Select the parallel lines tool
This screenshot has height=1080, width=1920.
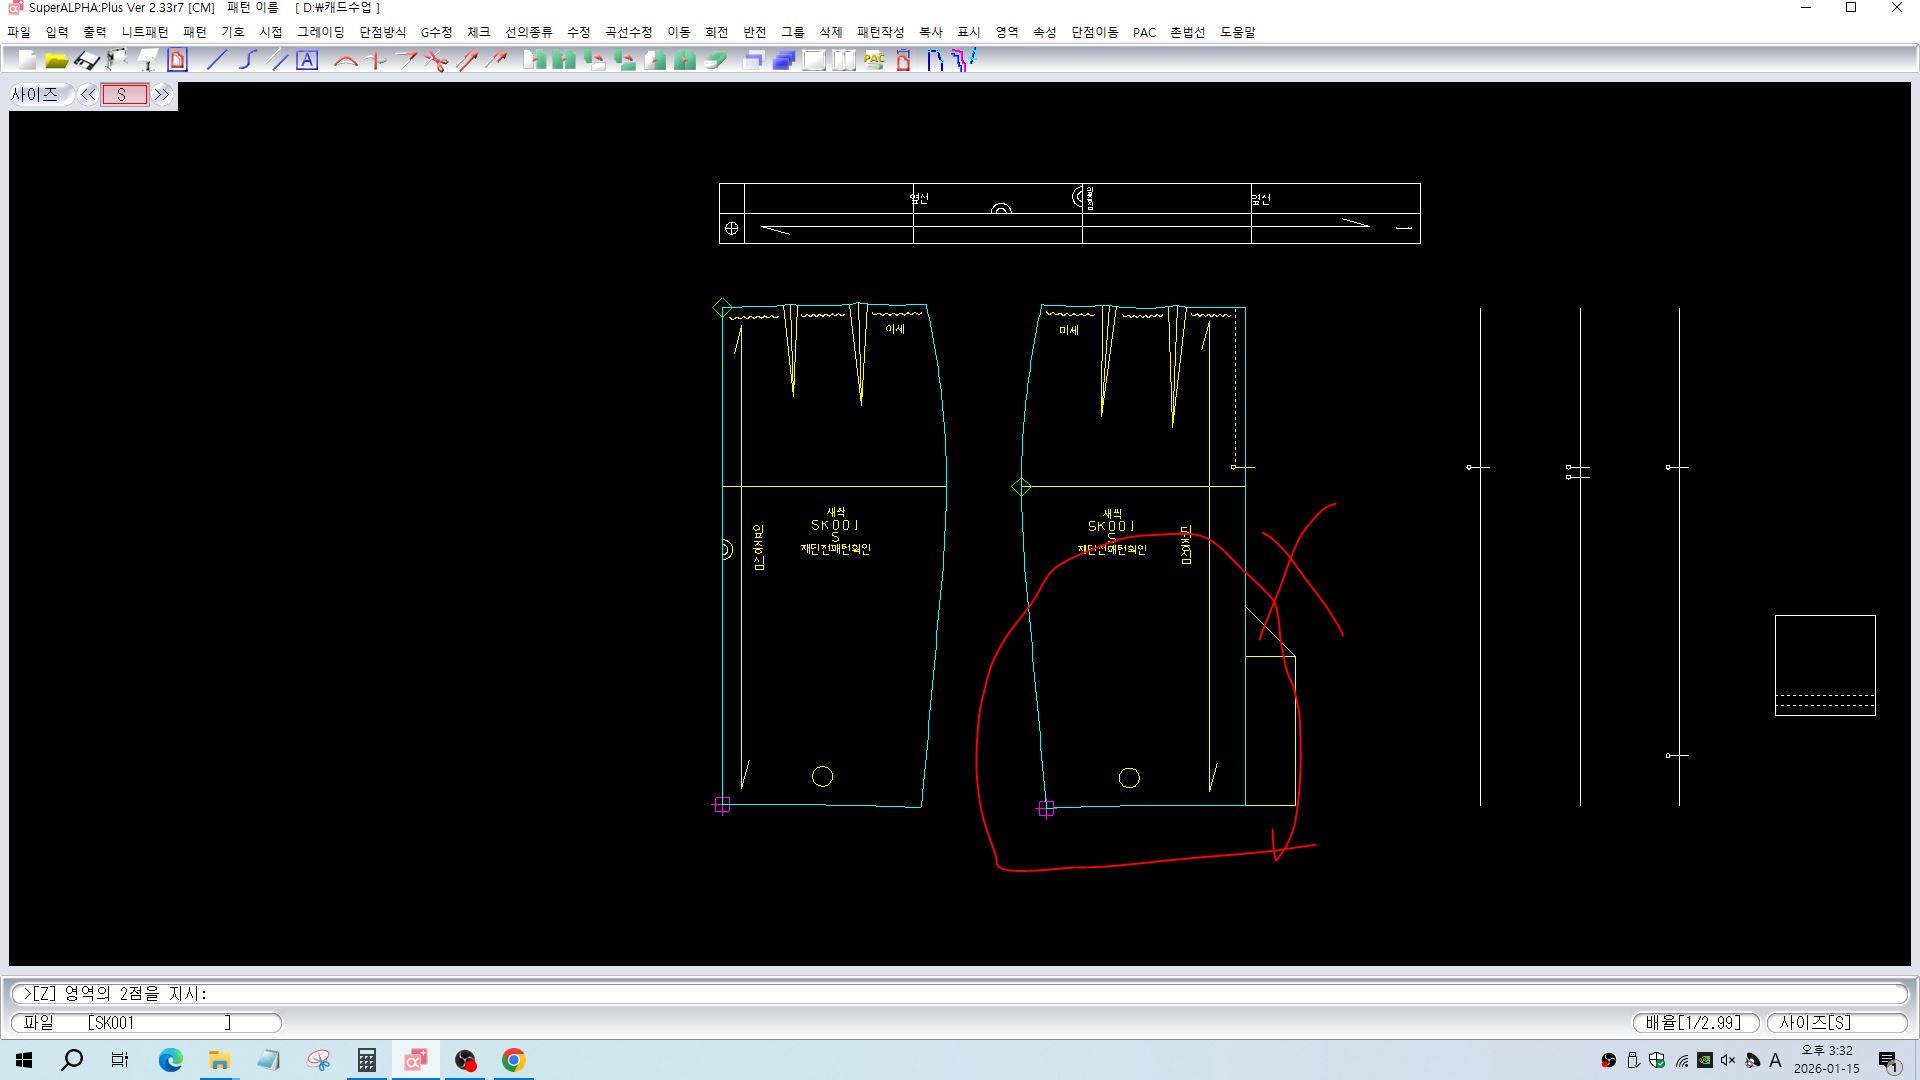(x=278, y=61)
